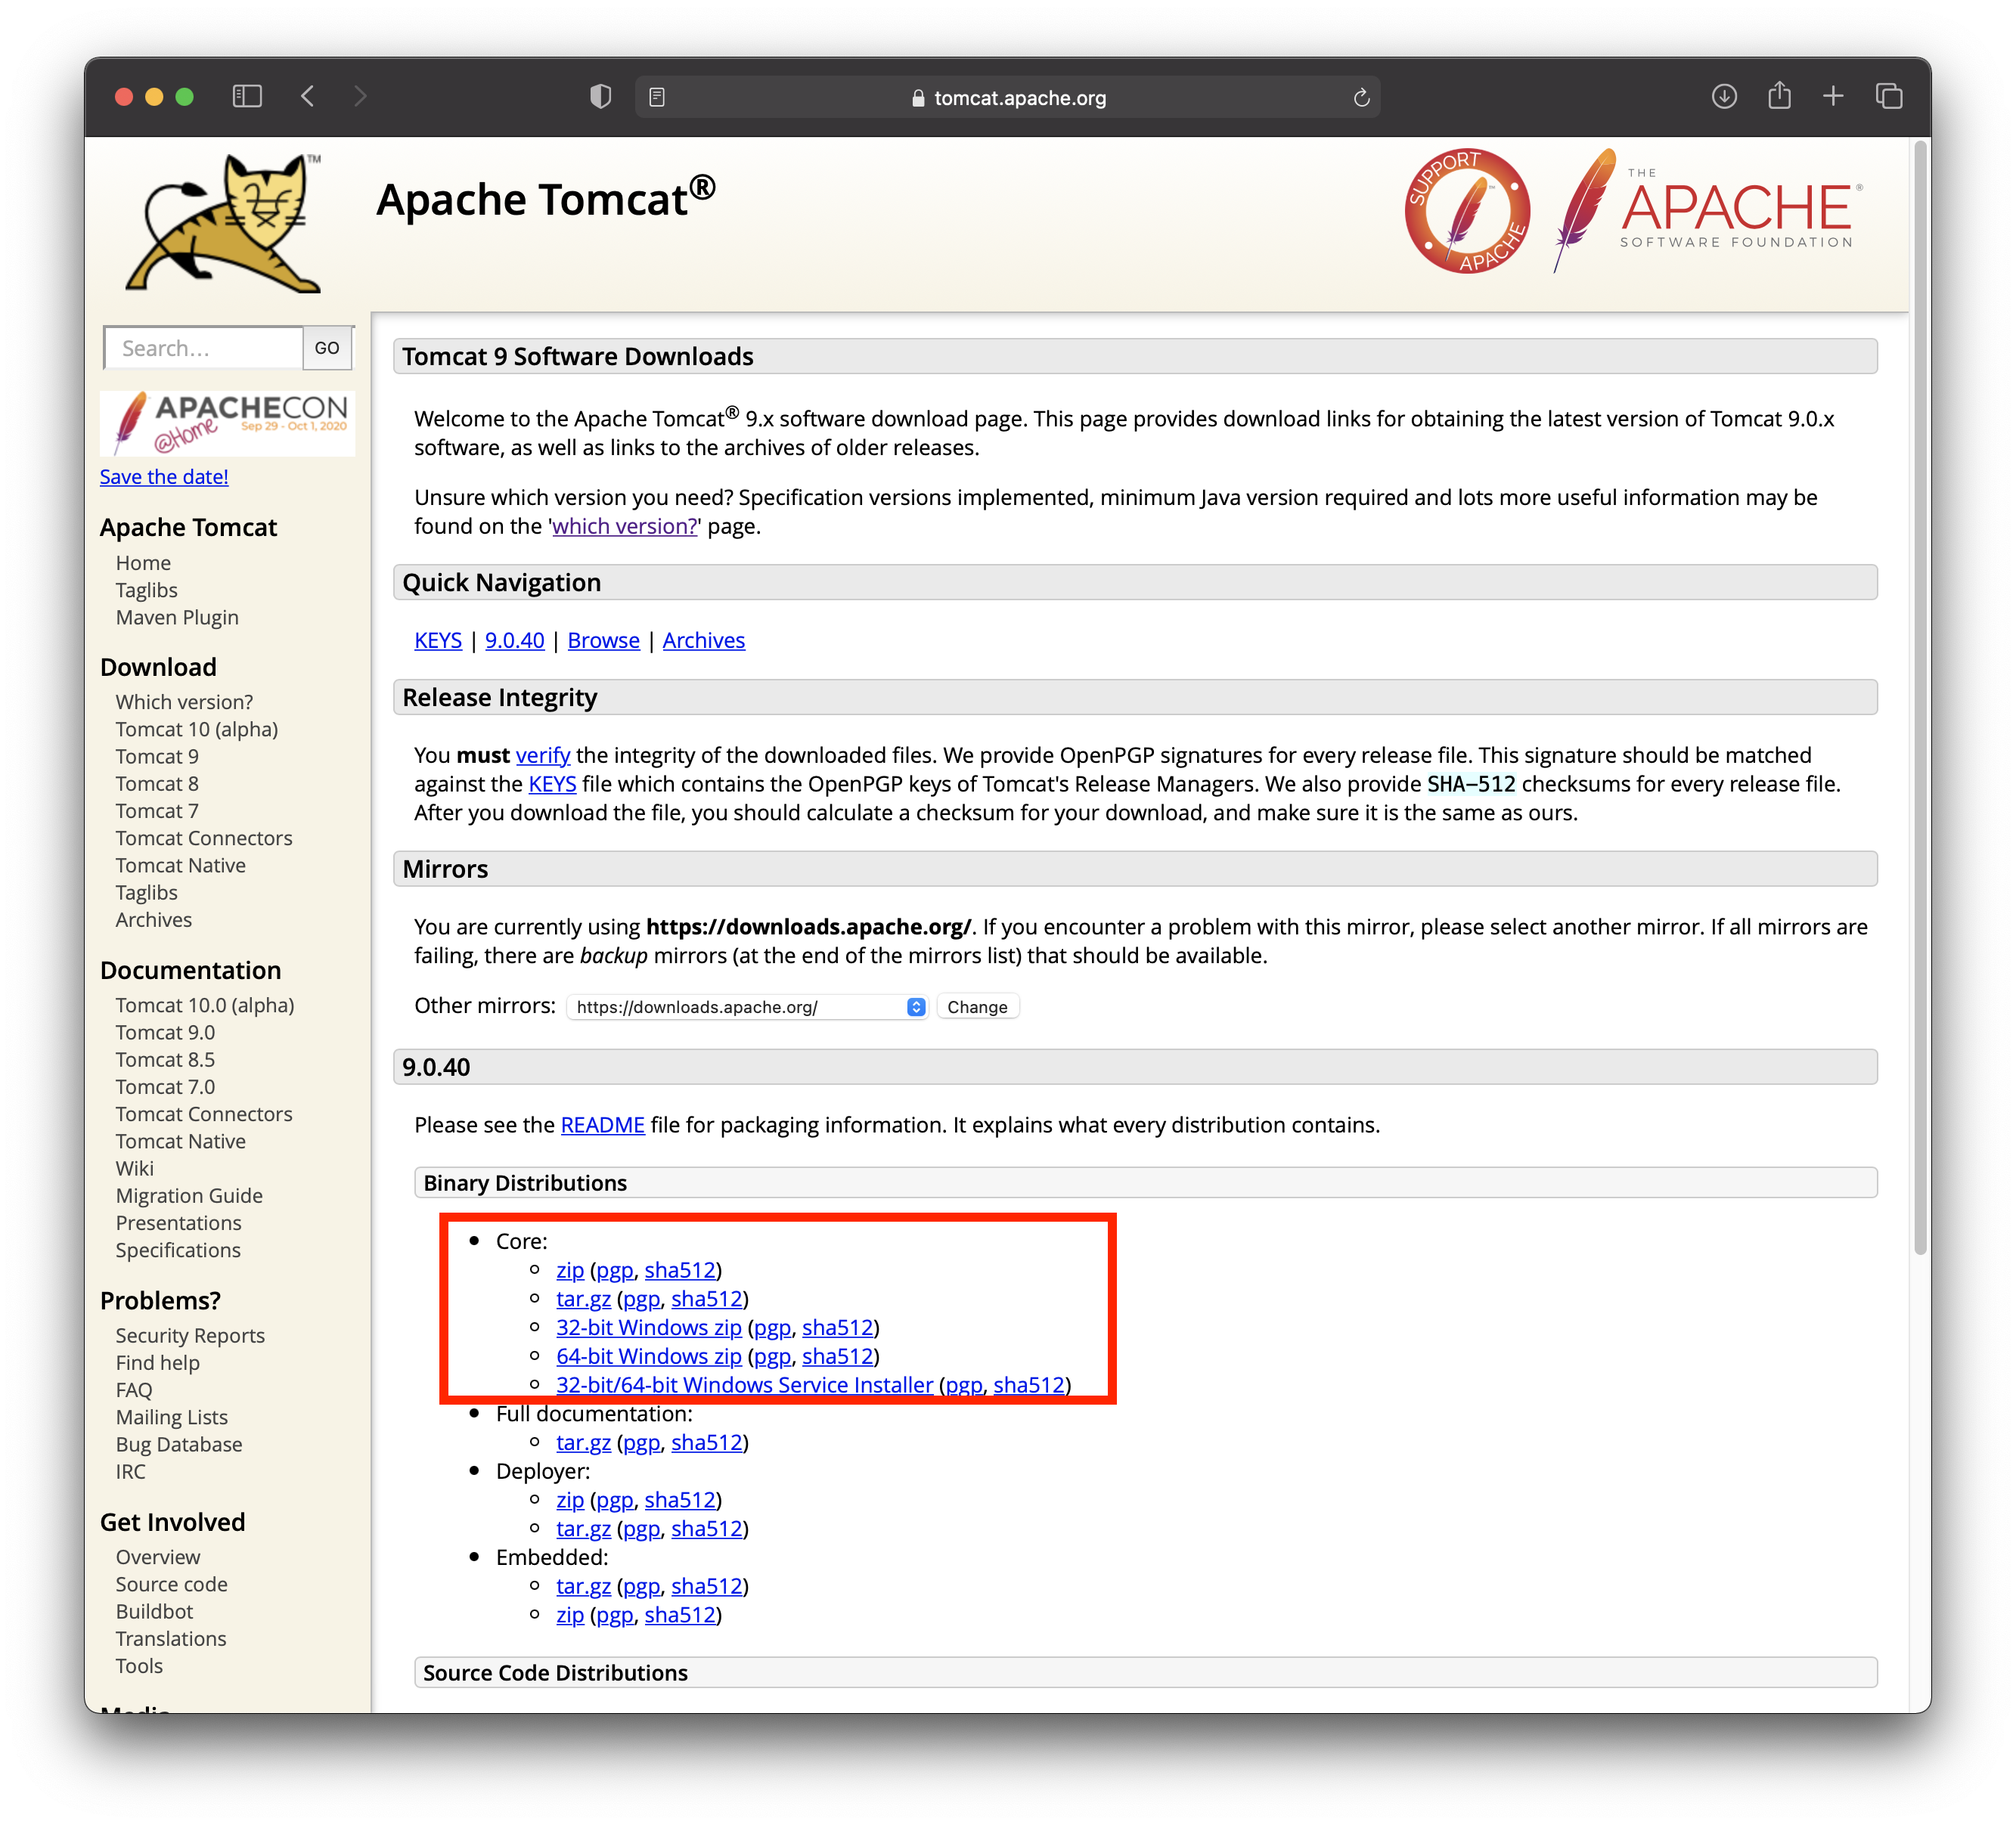The height and width of the screenshot is (1825, 2016).
Task: Reload the page with the refresh icon
Action: [1361, 97]
